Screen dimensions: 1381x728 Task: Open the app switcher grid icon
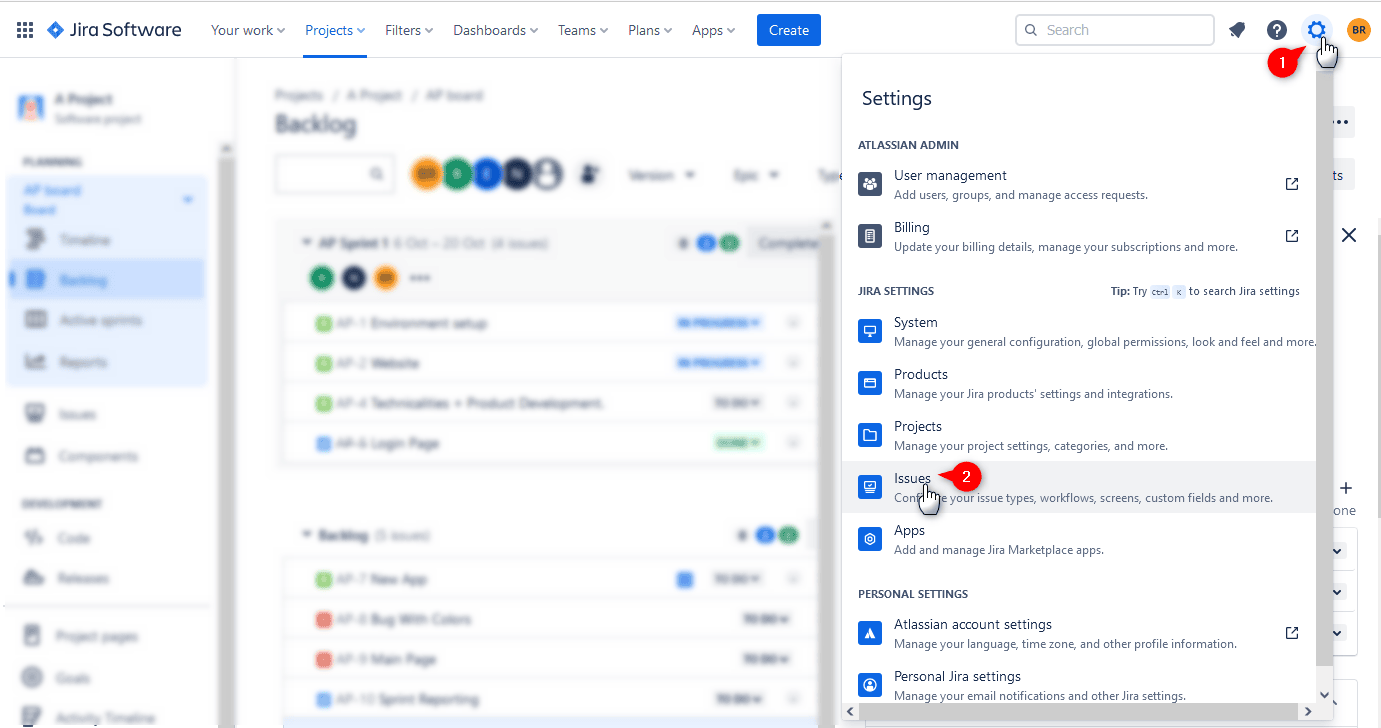[x=25, y=30]
